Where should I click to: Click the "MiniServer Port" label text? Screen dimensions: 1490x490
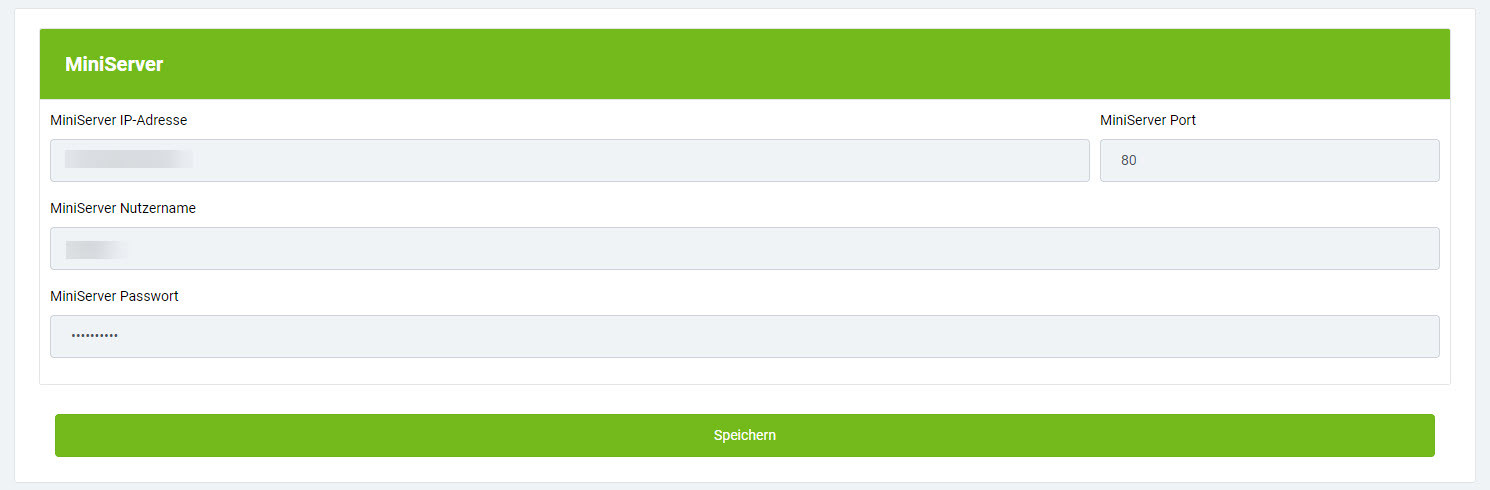point(1147,120)
